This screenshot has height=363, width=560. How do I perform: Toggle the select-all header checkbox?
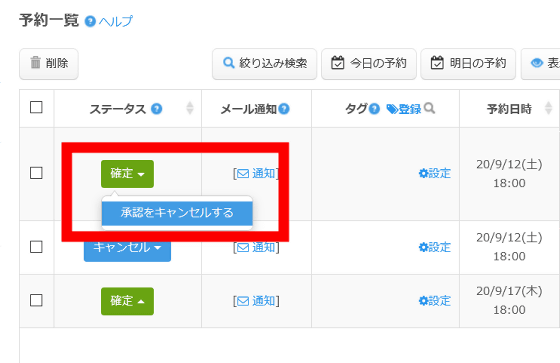tap(36, 107)
